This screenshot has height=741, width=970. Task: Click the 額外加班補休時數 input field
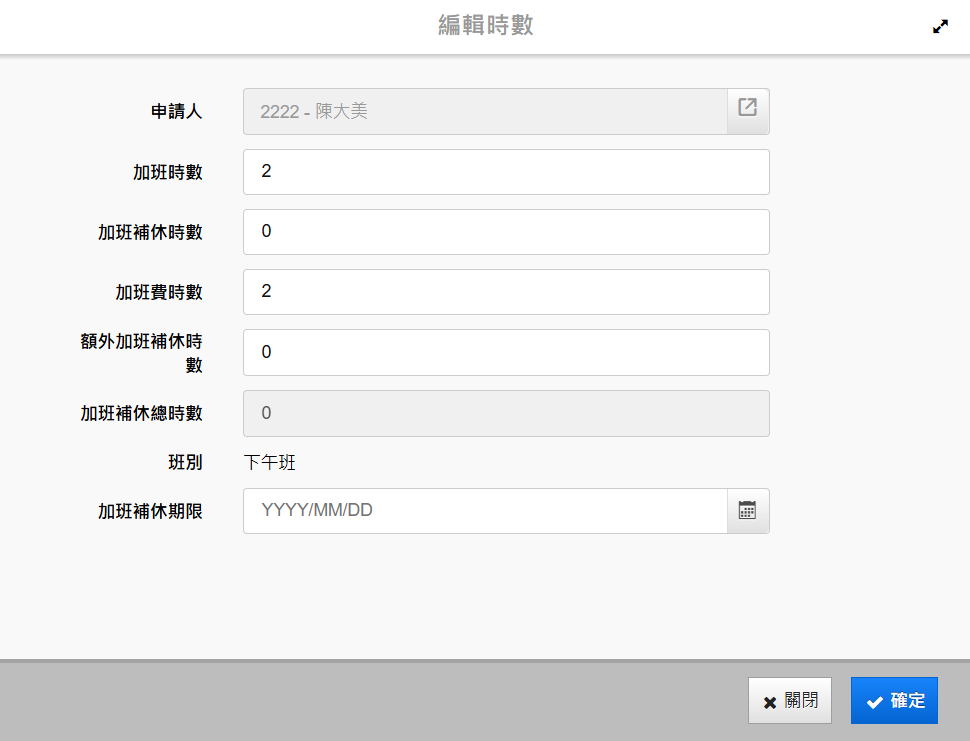tap(506, 353)
